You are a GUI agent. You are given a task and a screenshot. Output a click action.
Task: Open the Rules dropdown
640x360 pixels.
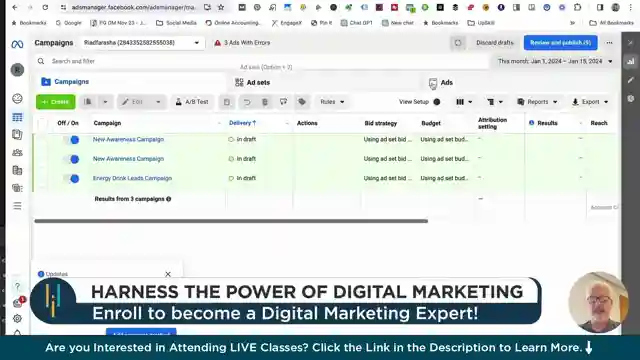coord(332,102)
